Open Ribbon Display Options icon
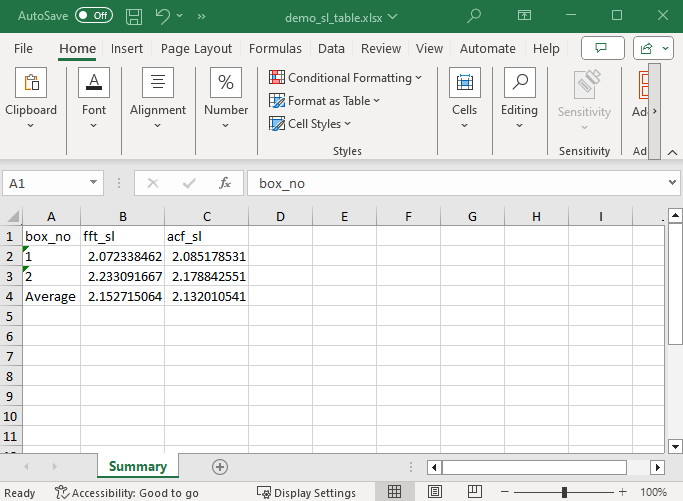Screen dimensions: 683x501 [x=524, y=16]
